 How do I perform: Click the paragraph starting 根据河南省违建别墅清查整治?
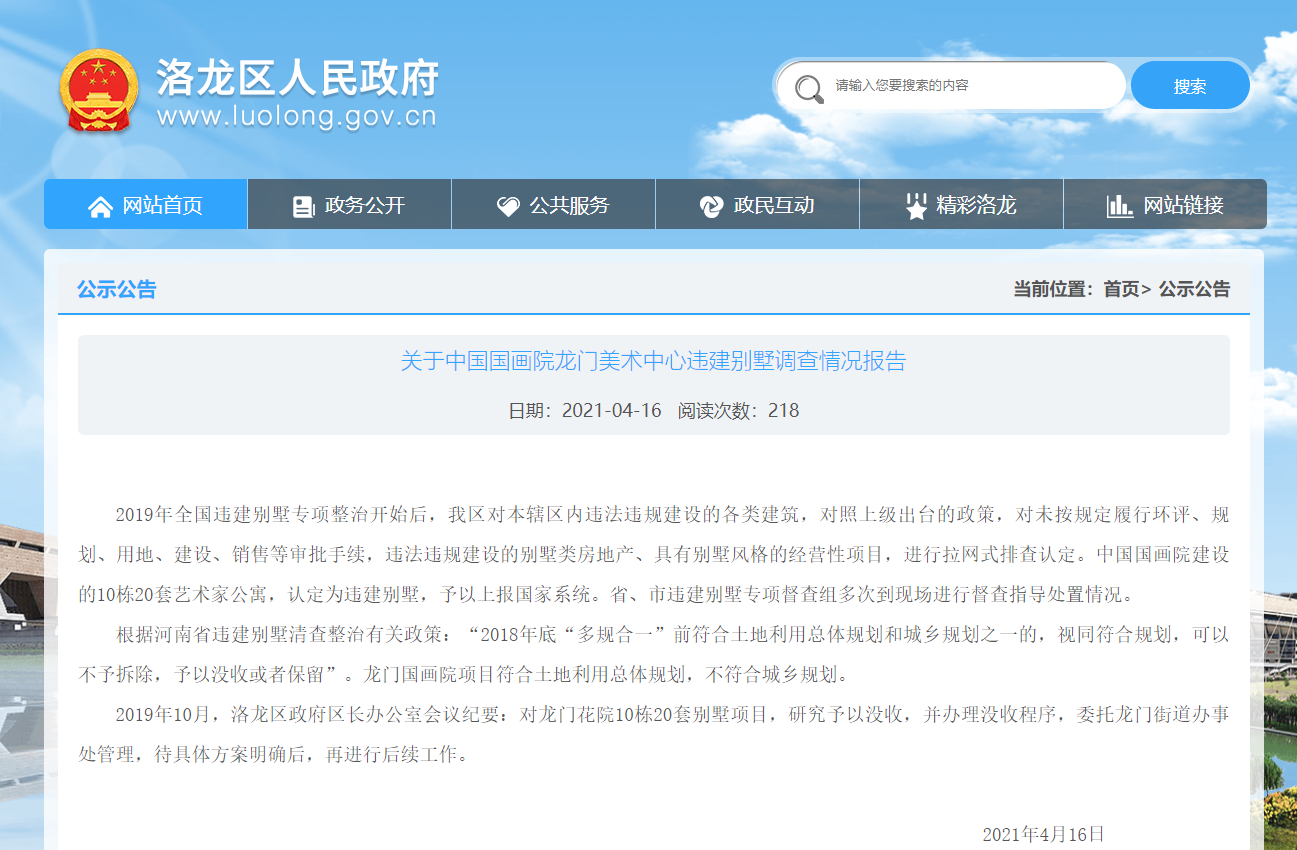pyautogui.click(x=654, y=654)
